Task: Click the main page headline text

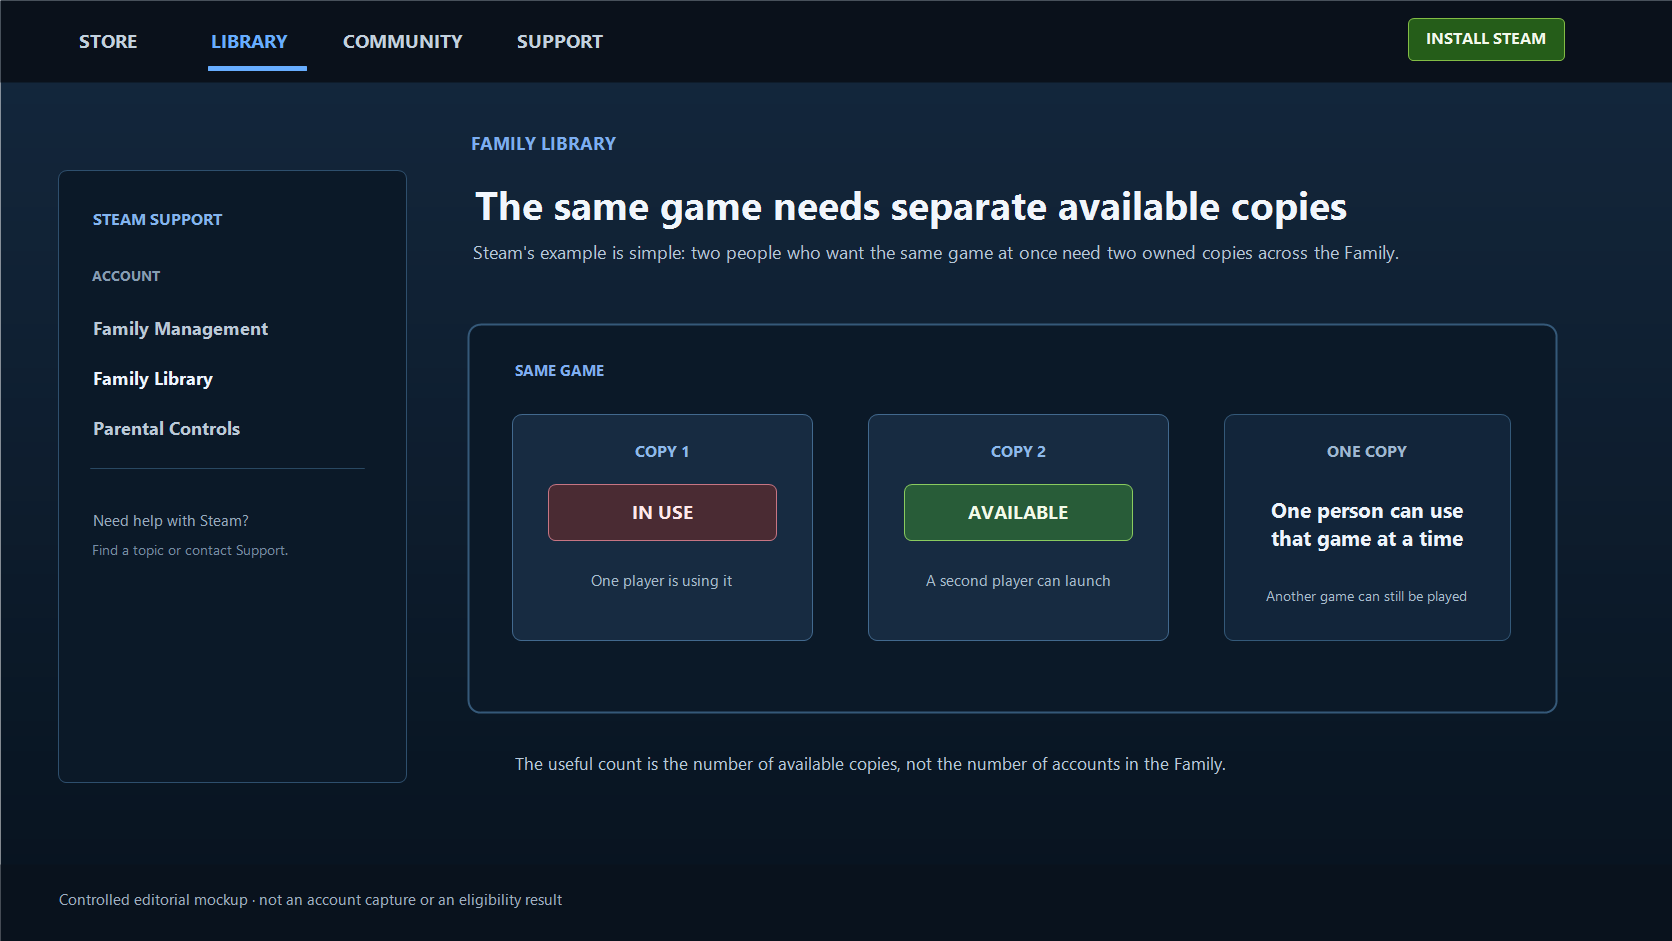Action: click(911, 206)
